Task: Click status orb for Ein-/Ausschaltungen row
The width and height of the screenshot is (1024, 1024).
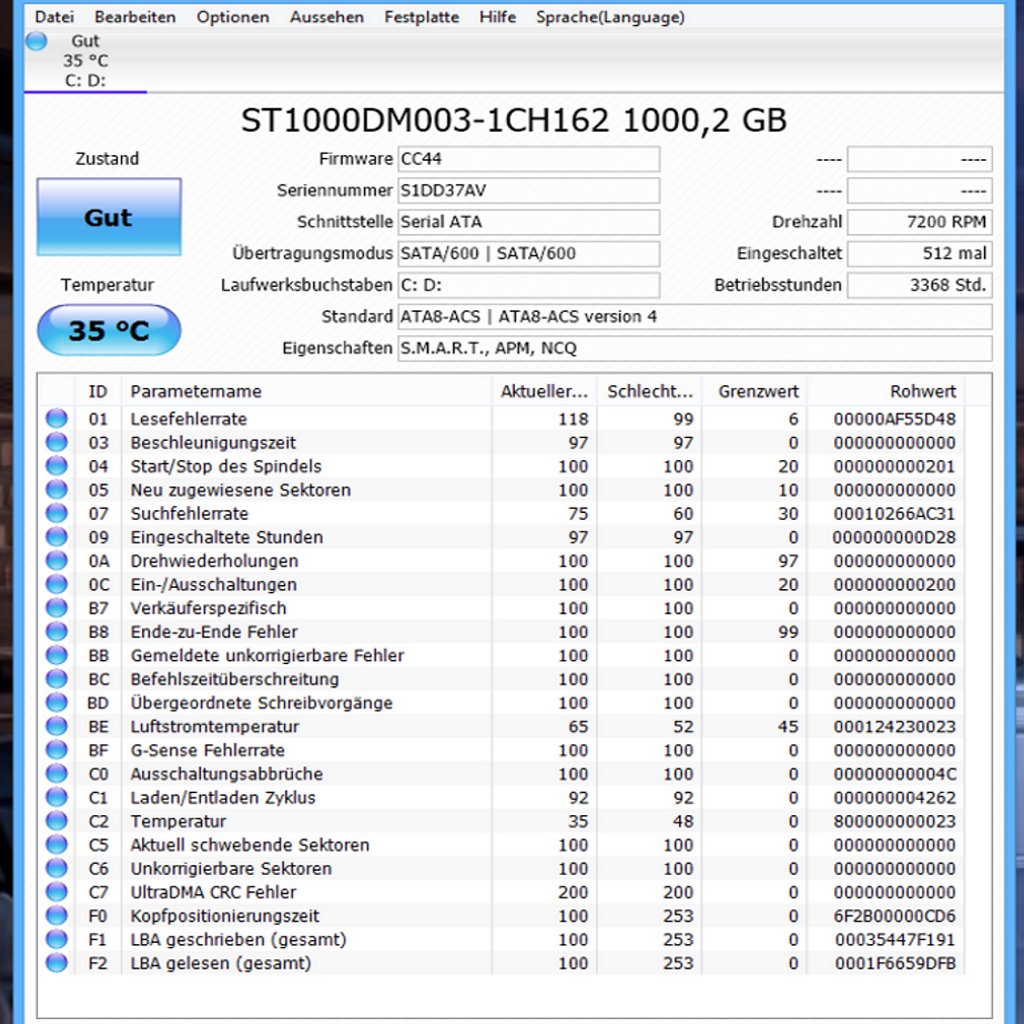Action: 57,584
